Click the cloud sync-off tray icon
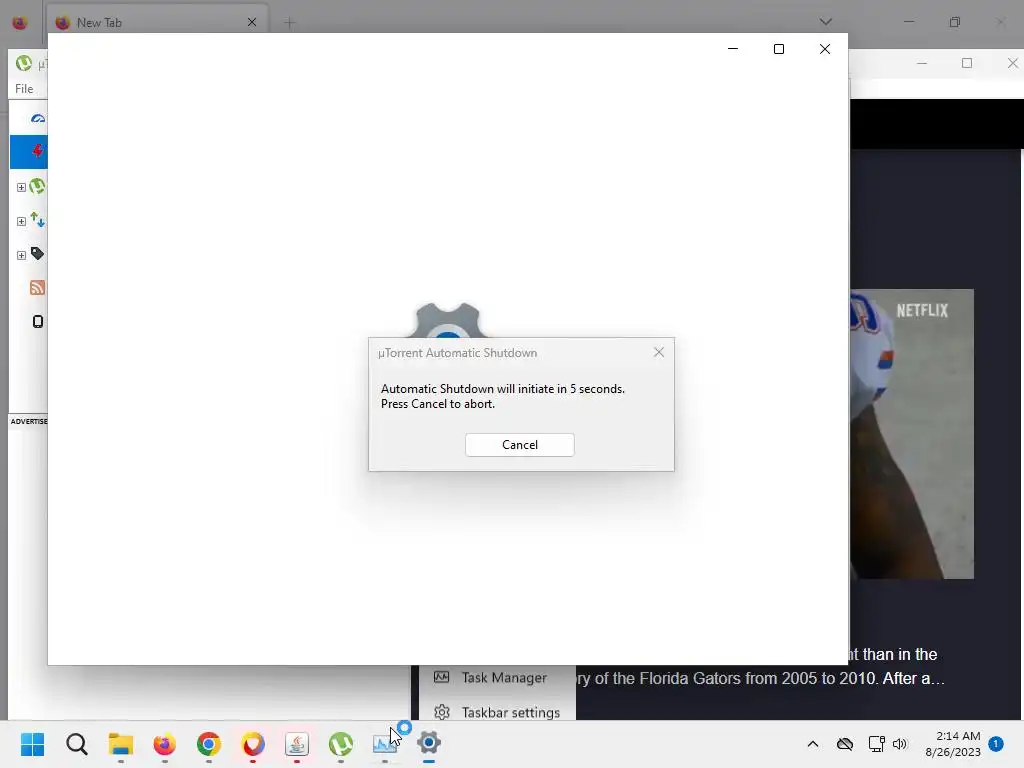The height and width of the screenshot is (768, 1024). (x=845, y=744)
